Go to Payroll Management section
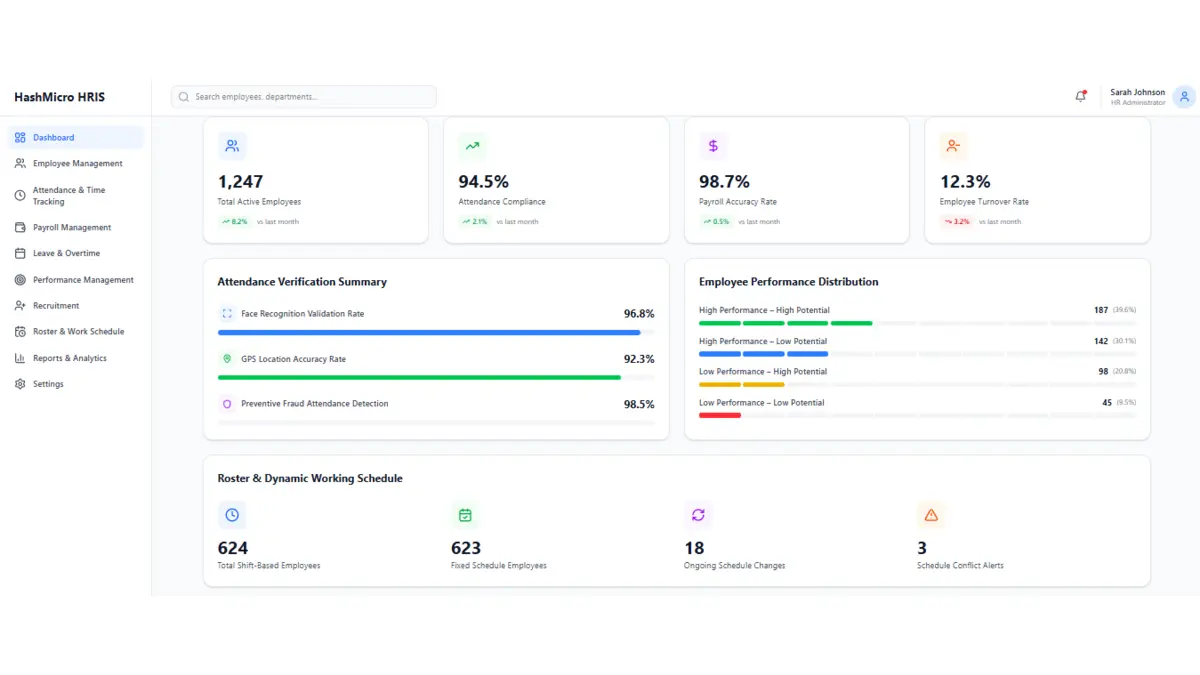Image resolution: width=1200 pixels, height=675 pixels. tap(71, 228)
